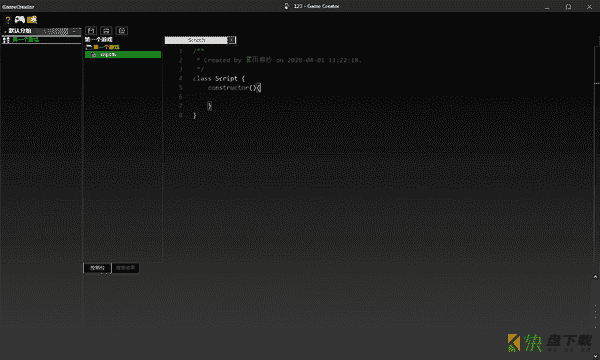Select the green highlighted script file row
Image resolution: width=600 pixels, height=360 pixels.
coord(123,55)
